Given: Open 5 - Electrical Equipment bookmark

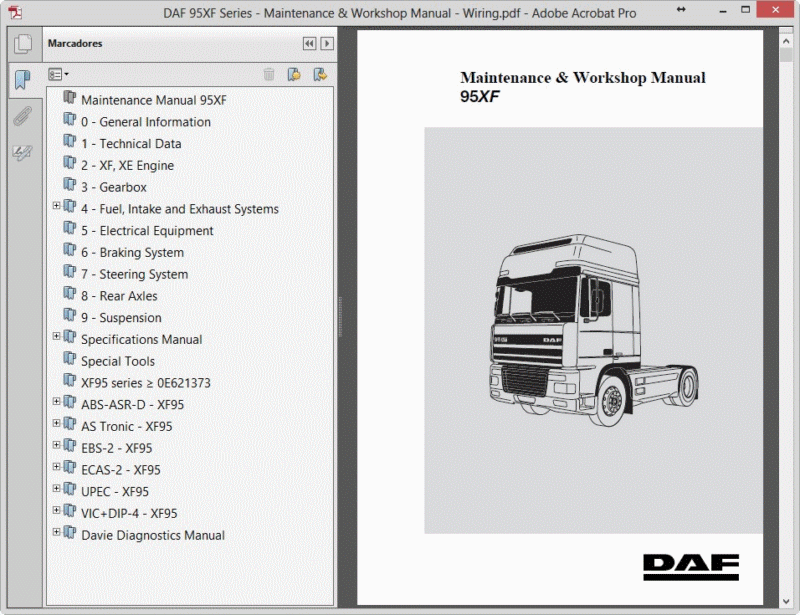Looking at the screenshot, I should (147, 231).
